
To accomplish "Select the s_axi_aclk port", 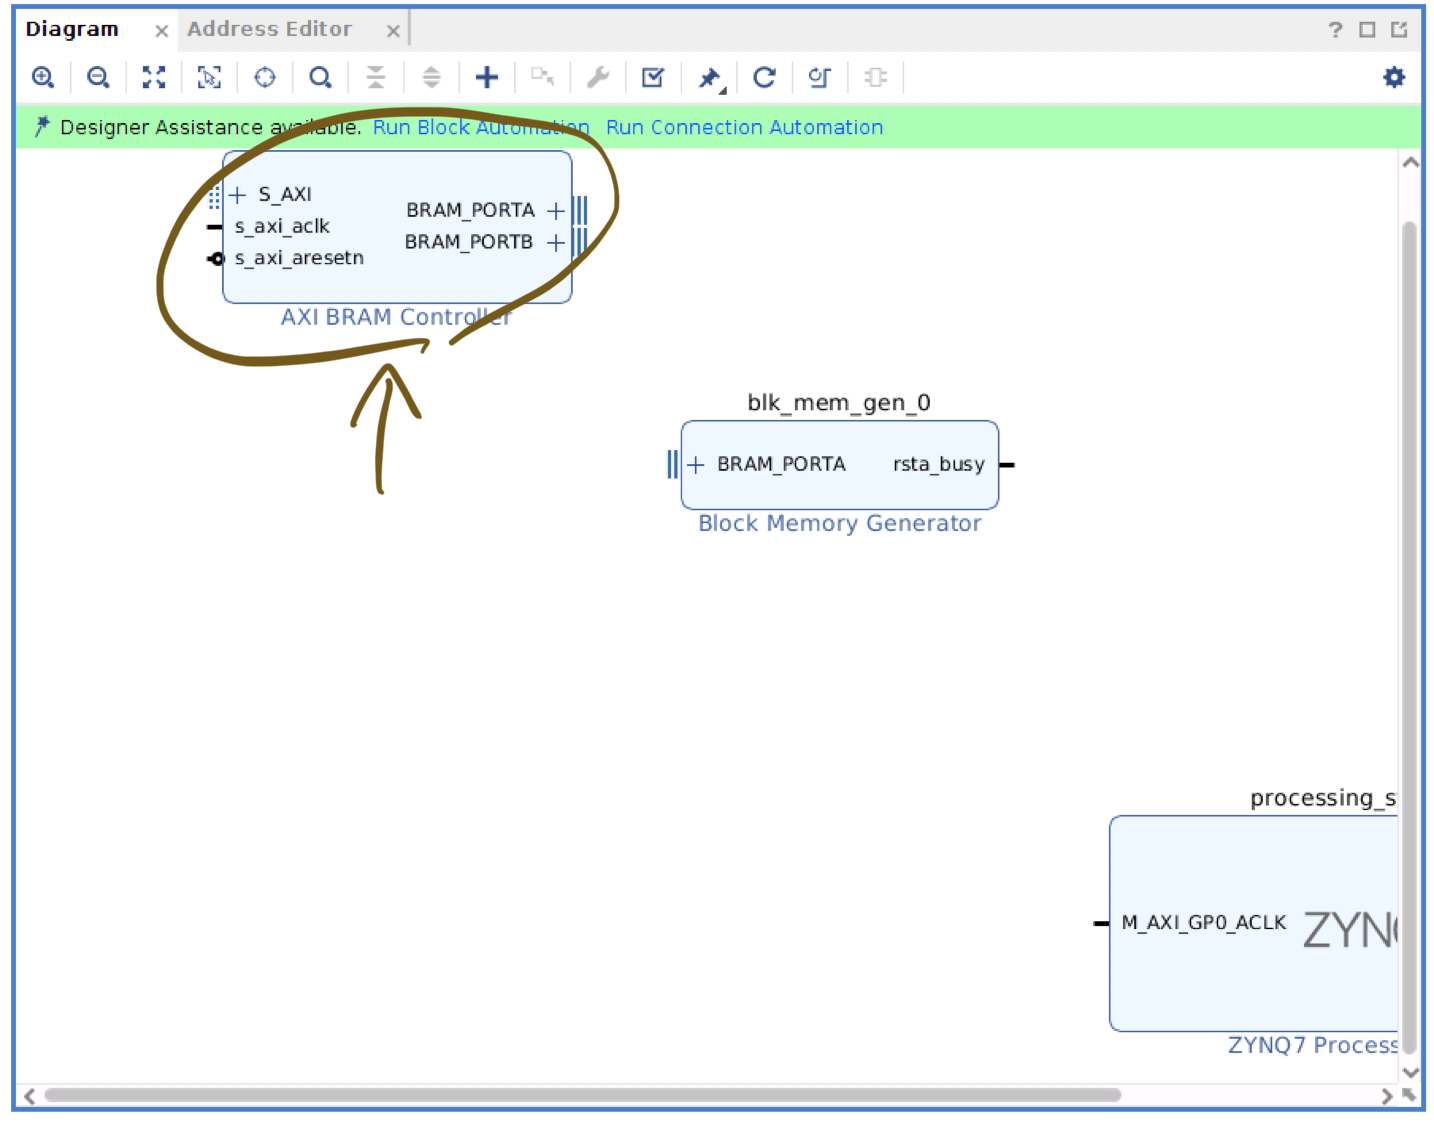I will point(282,226).
